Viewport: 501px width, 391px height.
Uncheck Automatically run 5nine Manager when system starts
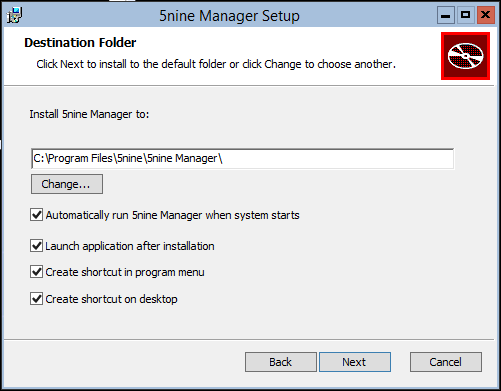36,215
